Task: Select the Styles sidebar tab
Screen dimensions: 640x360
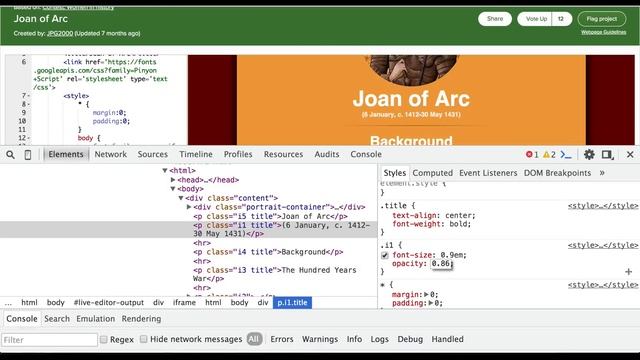Action: [395, 173]
